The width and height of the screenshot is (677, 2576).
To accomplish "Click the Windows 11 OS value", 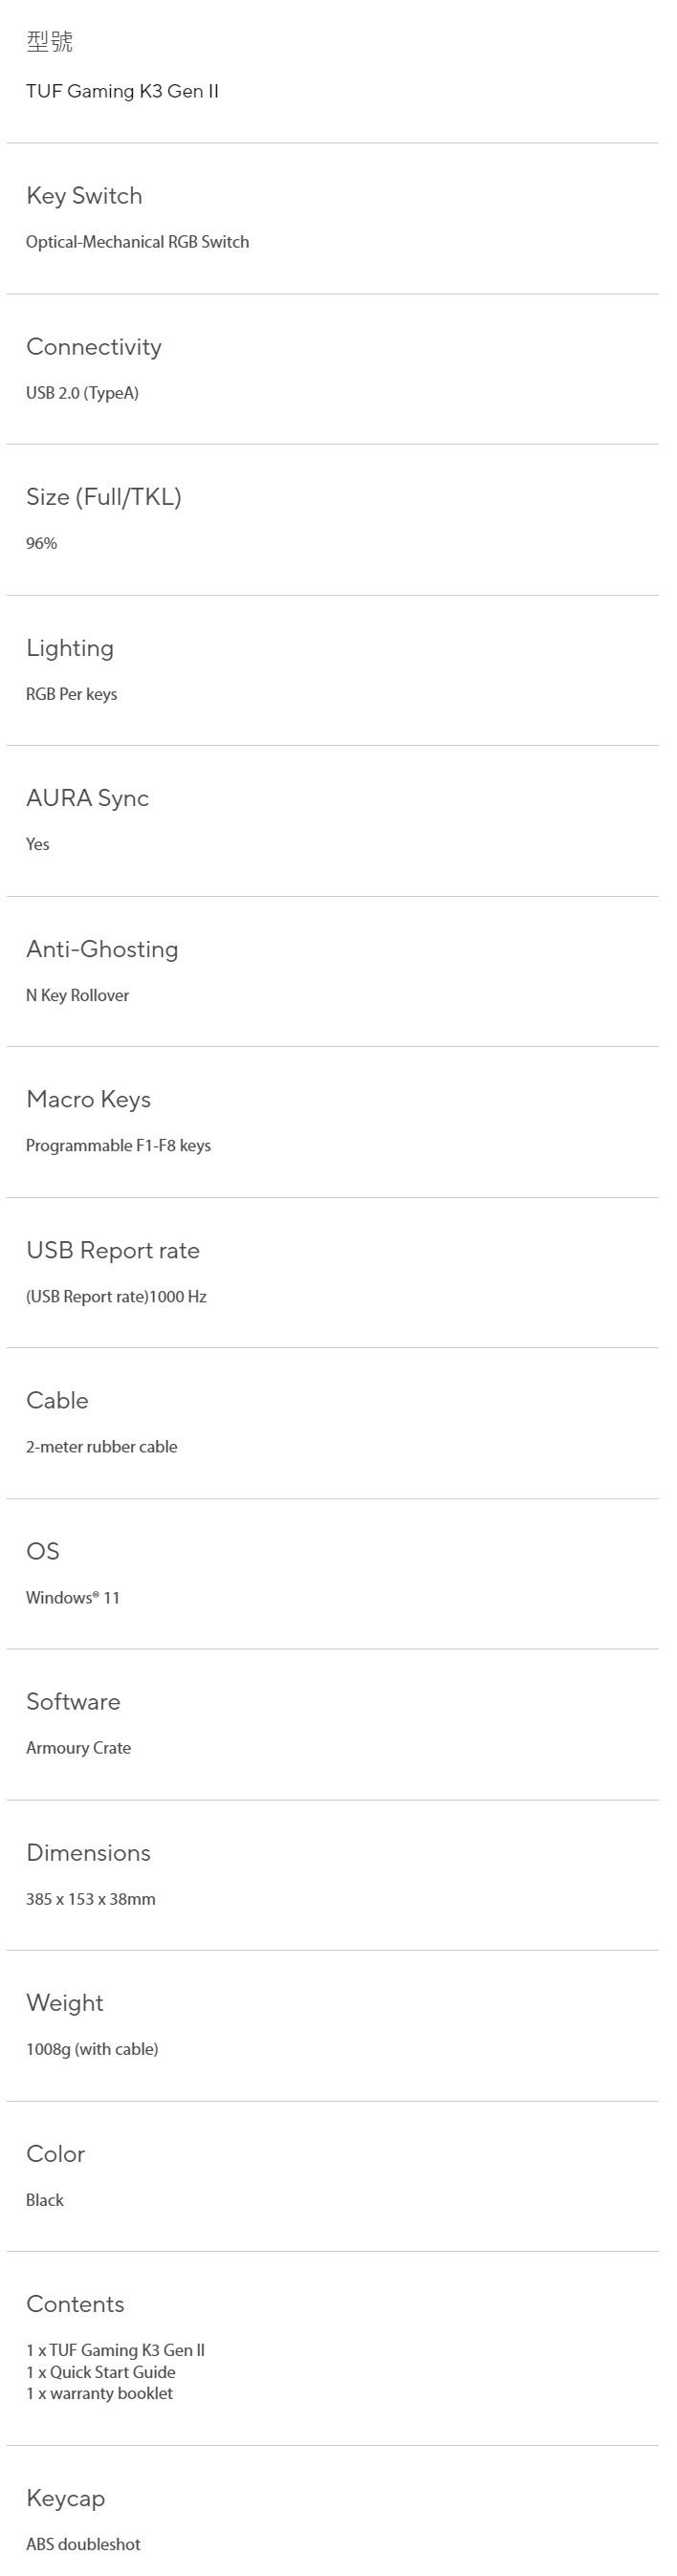I will click(73, 1597).
